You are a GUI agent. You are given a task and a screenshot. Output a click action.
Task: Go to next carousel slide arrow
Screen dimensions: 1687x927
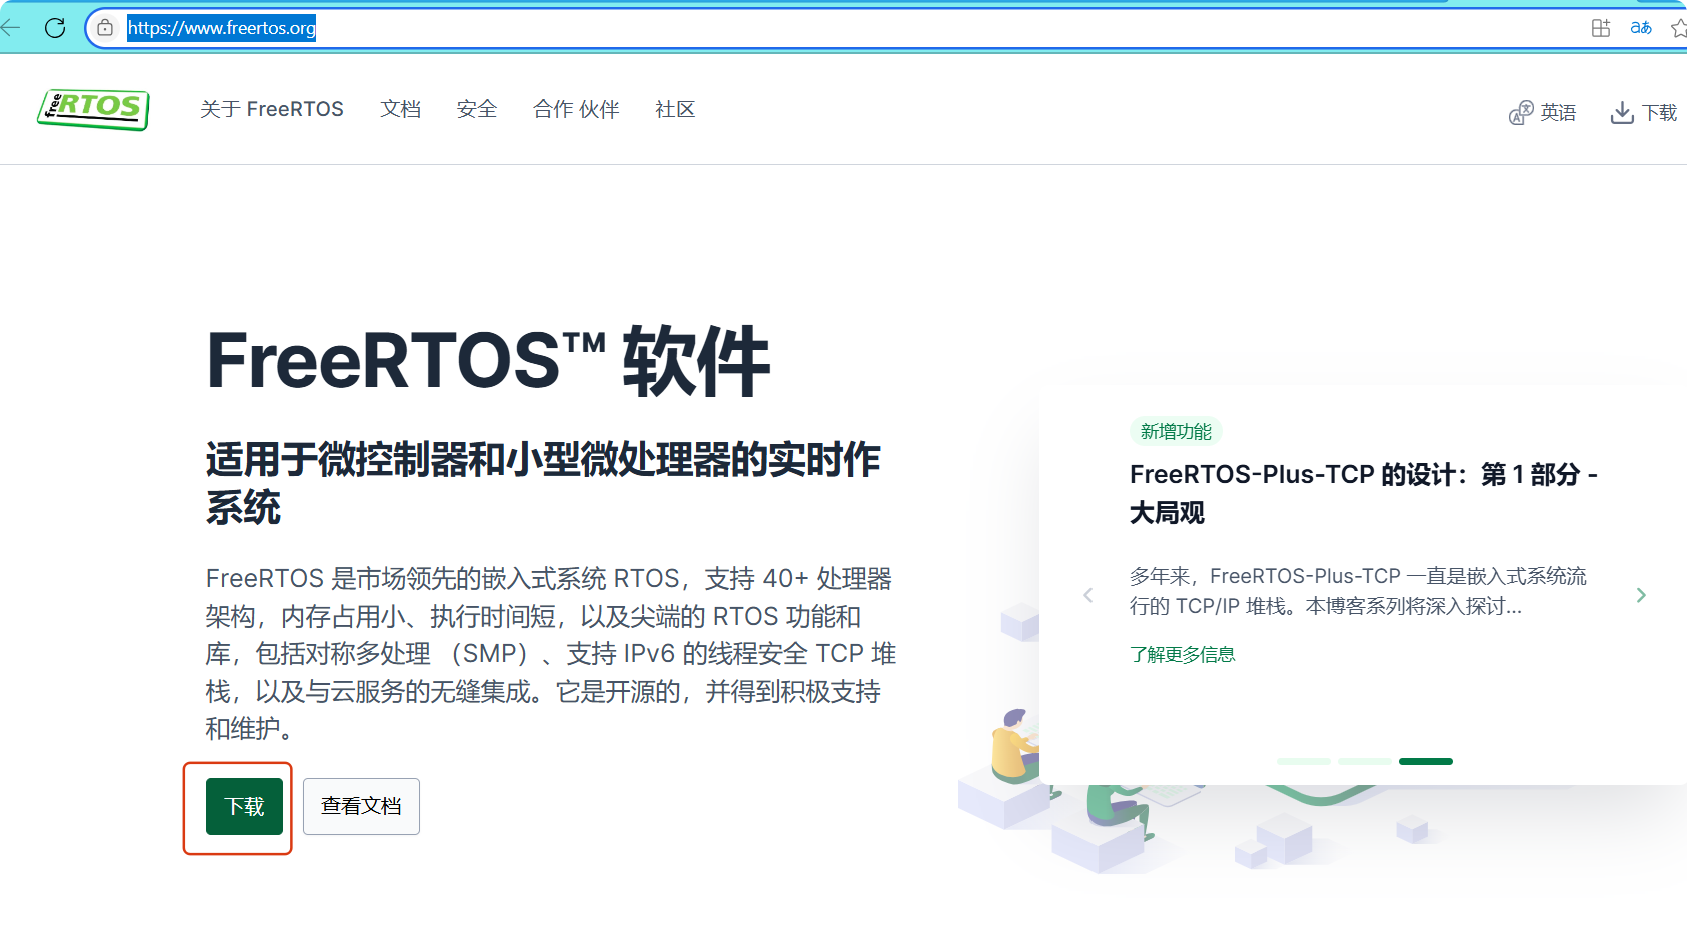[x=1641, y=595]
